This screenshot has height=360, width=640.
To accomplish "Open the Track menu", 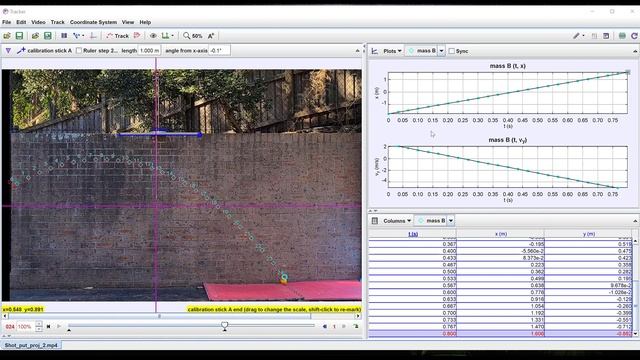I will click(x=58, y=22).
